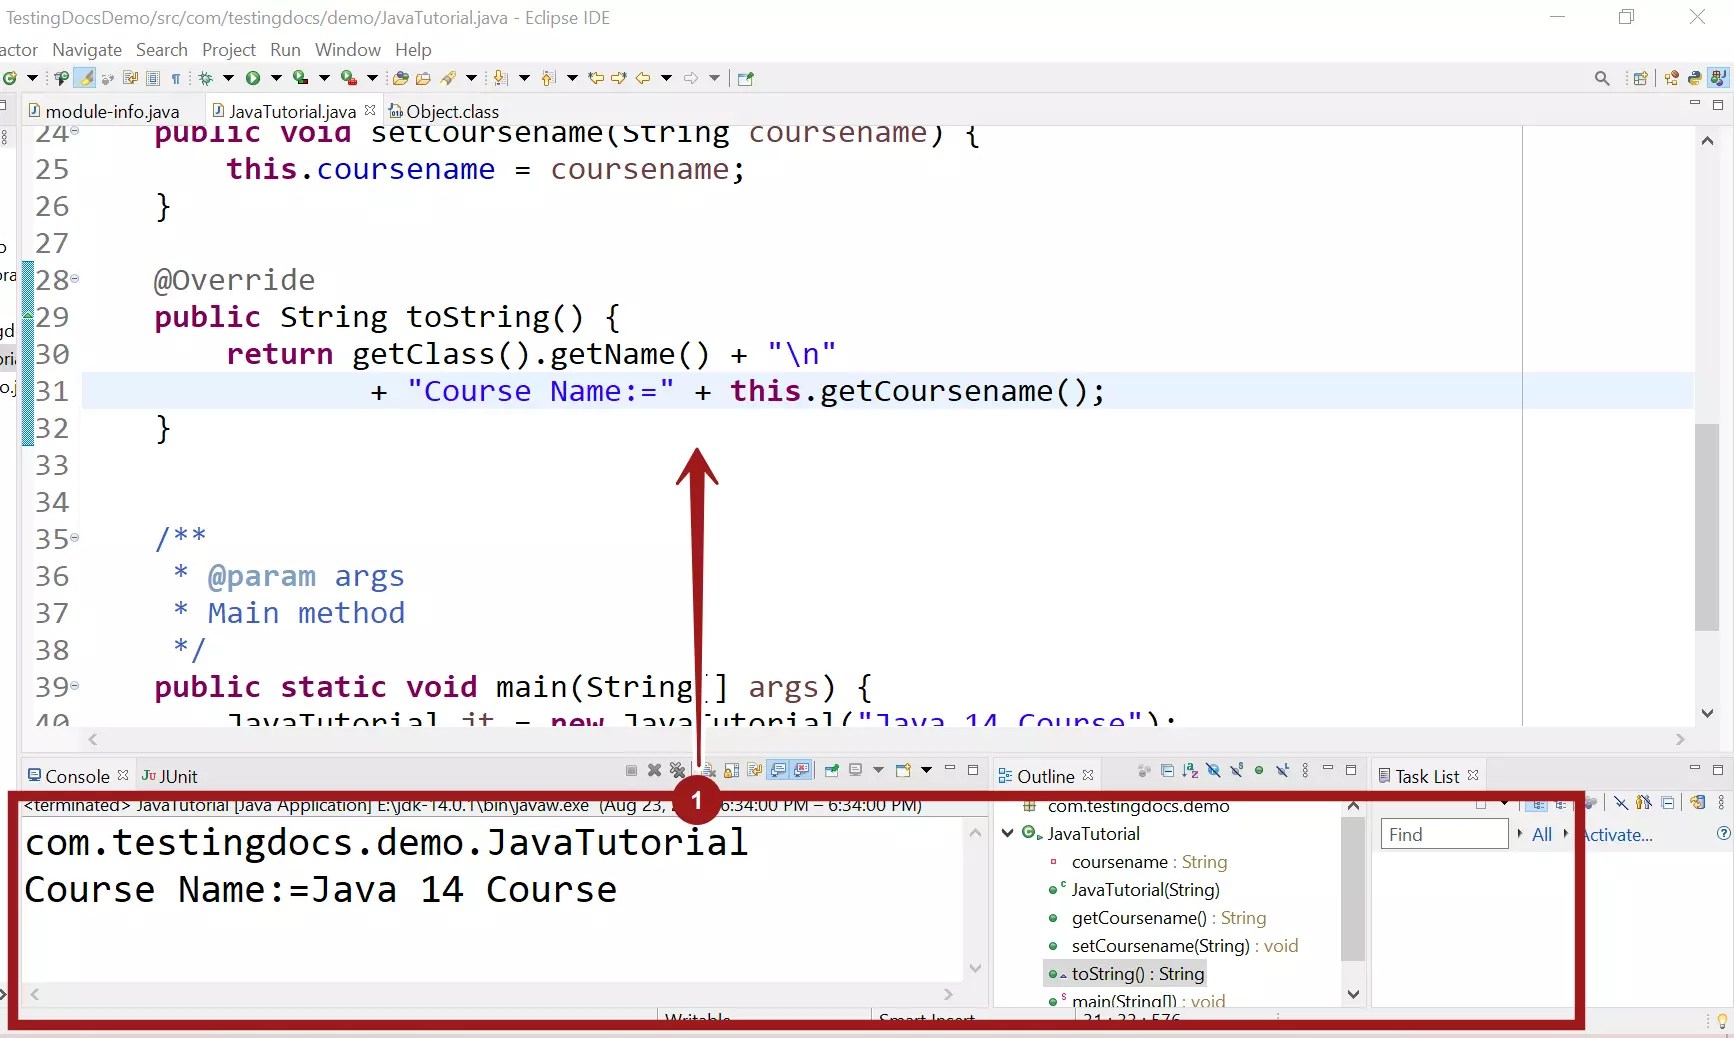
Task: Click the Activate link in Task List
Action: click(x=1620, y=834)
